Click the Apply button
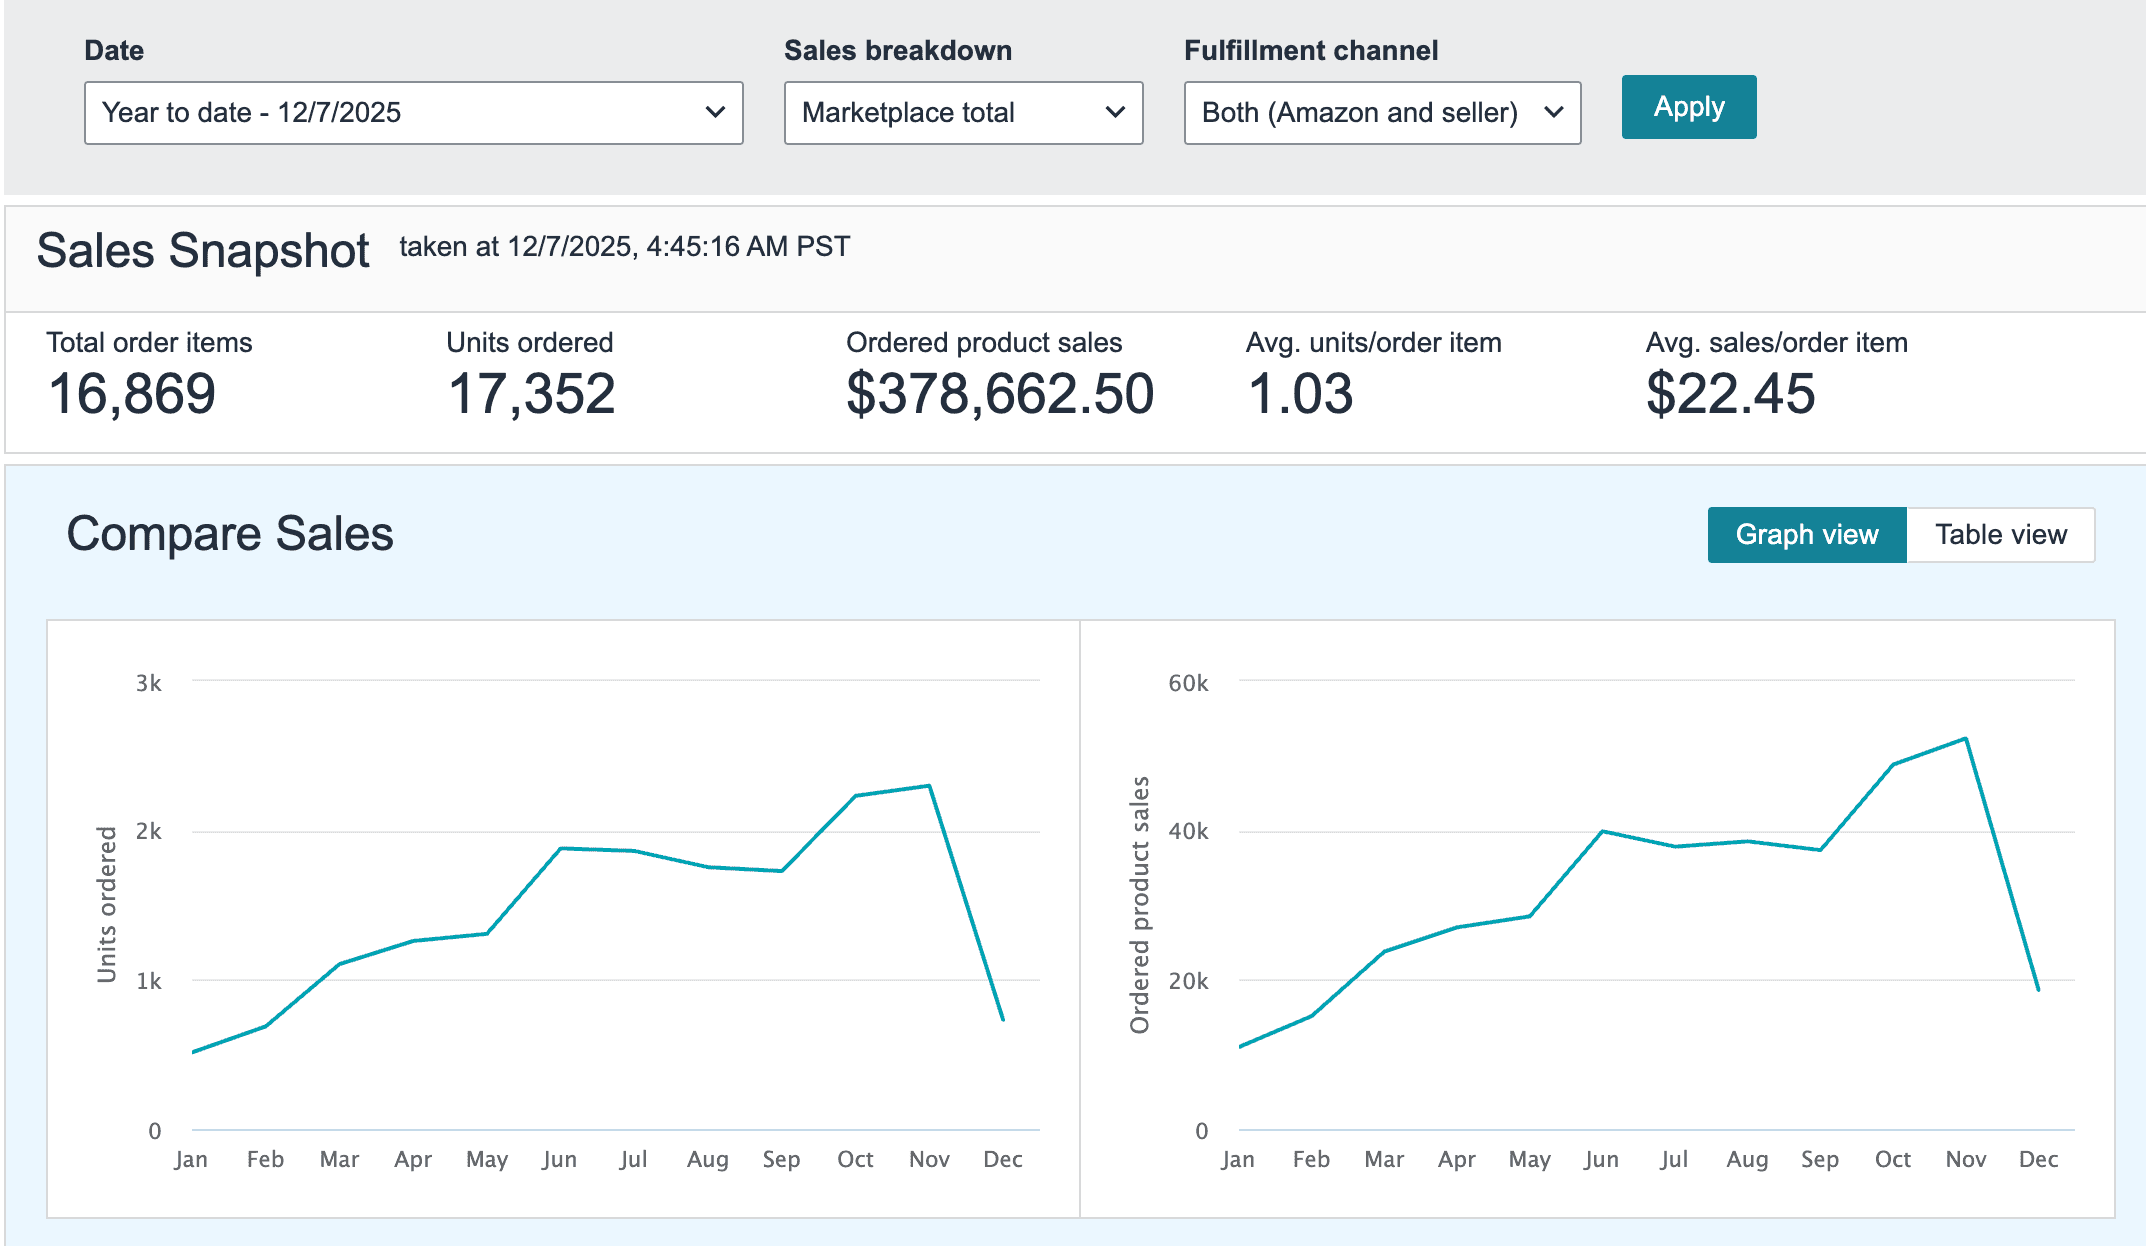This screenshot has height=1246, width=2146. tap(1688, 106)
